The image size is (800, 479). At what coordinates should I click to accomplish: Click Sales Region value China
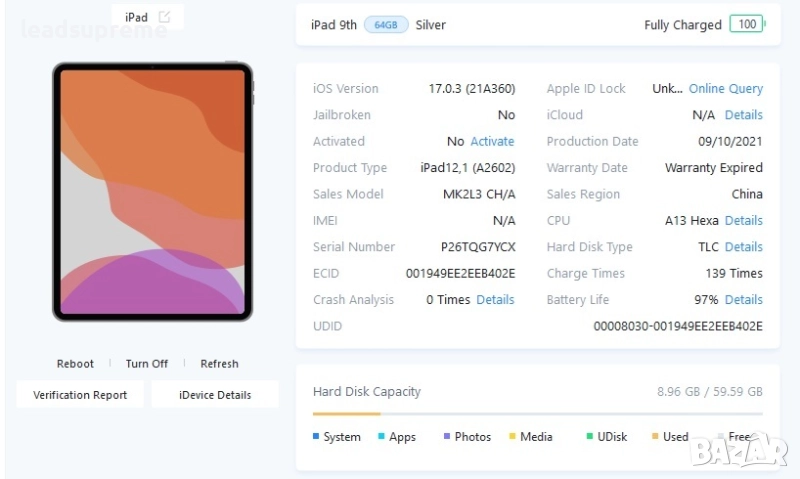(x=747, y=194)
